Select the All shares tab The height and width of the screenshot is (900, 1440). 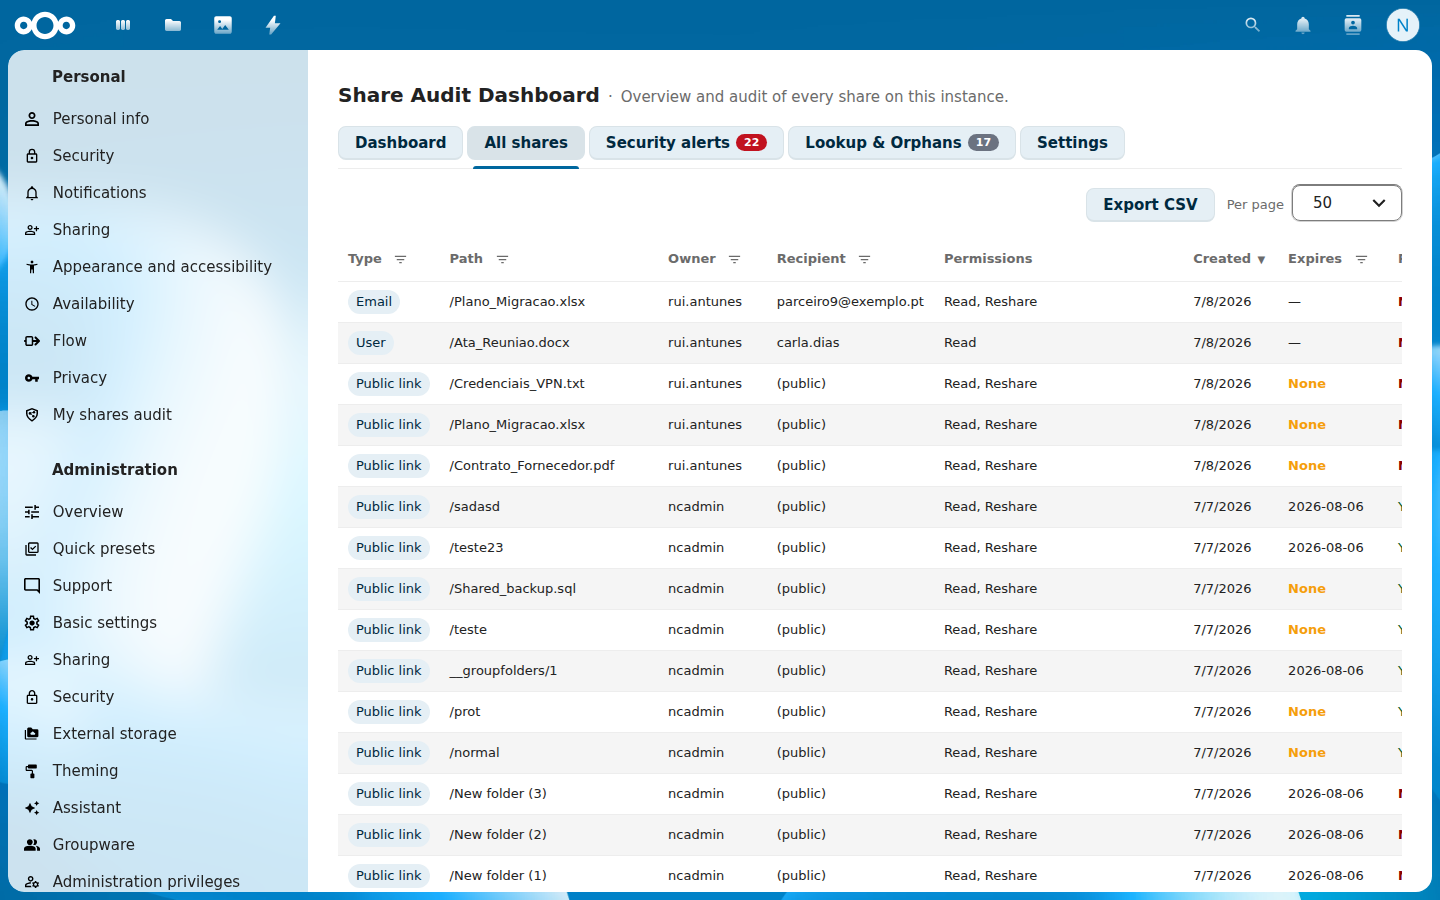[526, 143]
